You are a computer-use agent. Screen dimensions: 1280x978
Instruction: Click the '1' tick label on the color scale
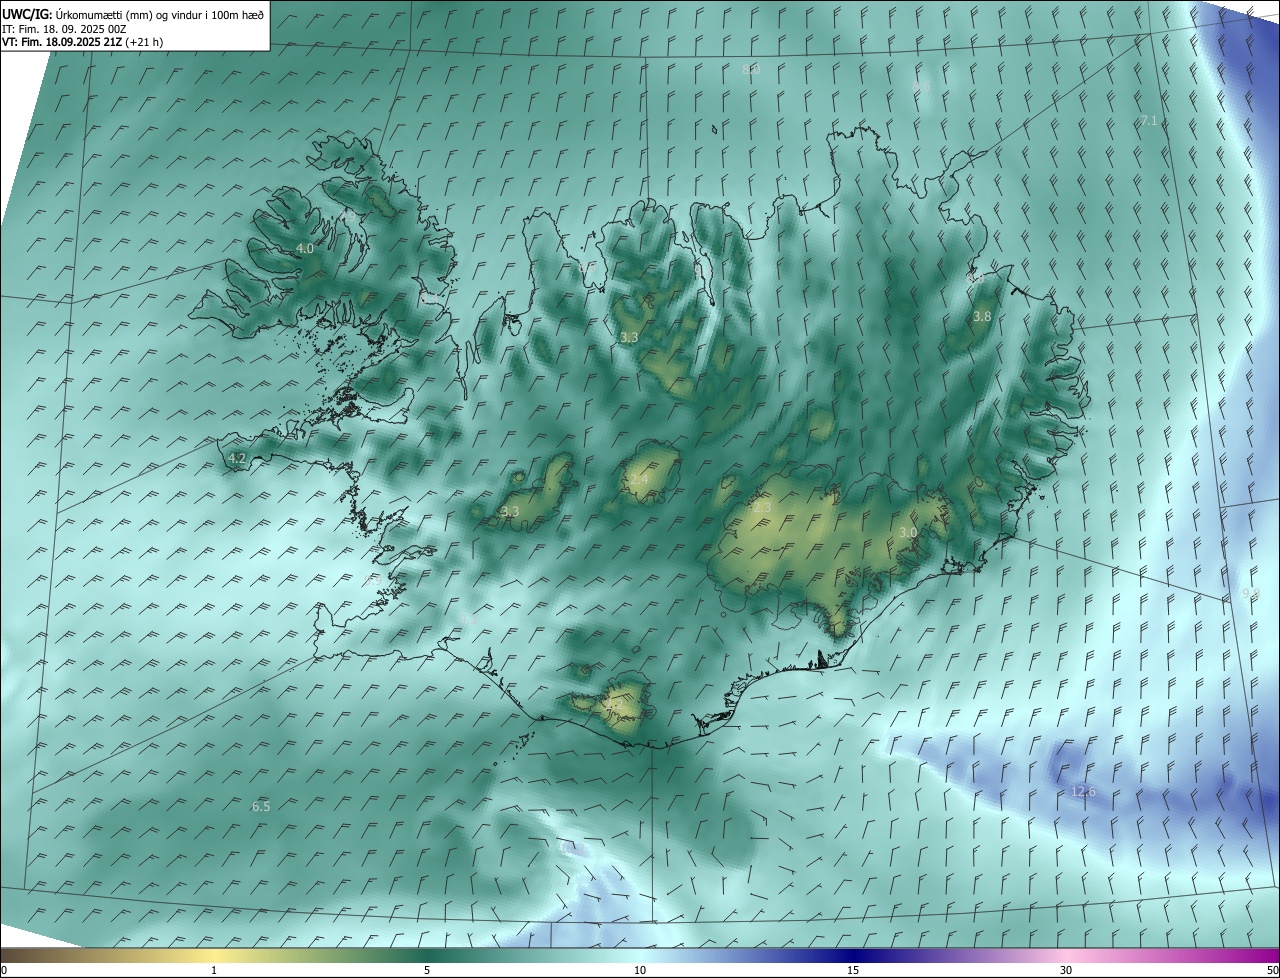point(214,970)
